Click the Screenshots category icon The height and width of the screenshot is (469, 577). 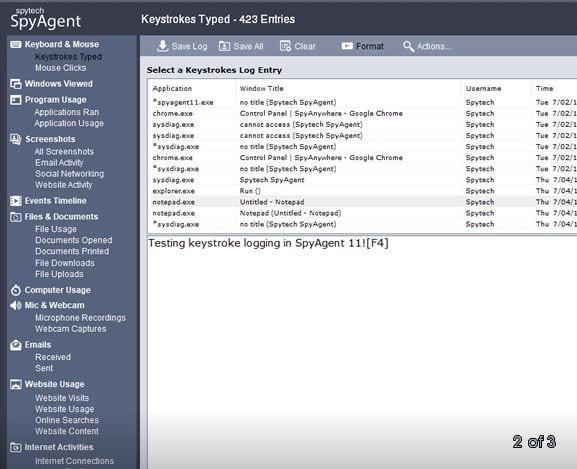16,139
